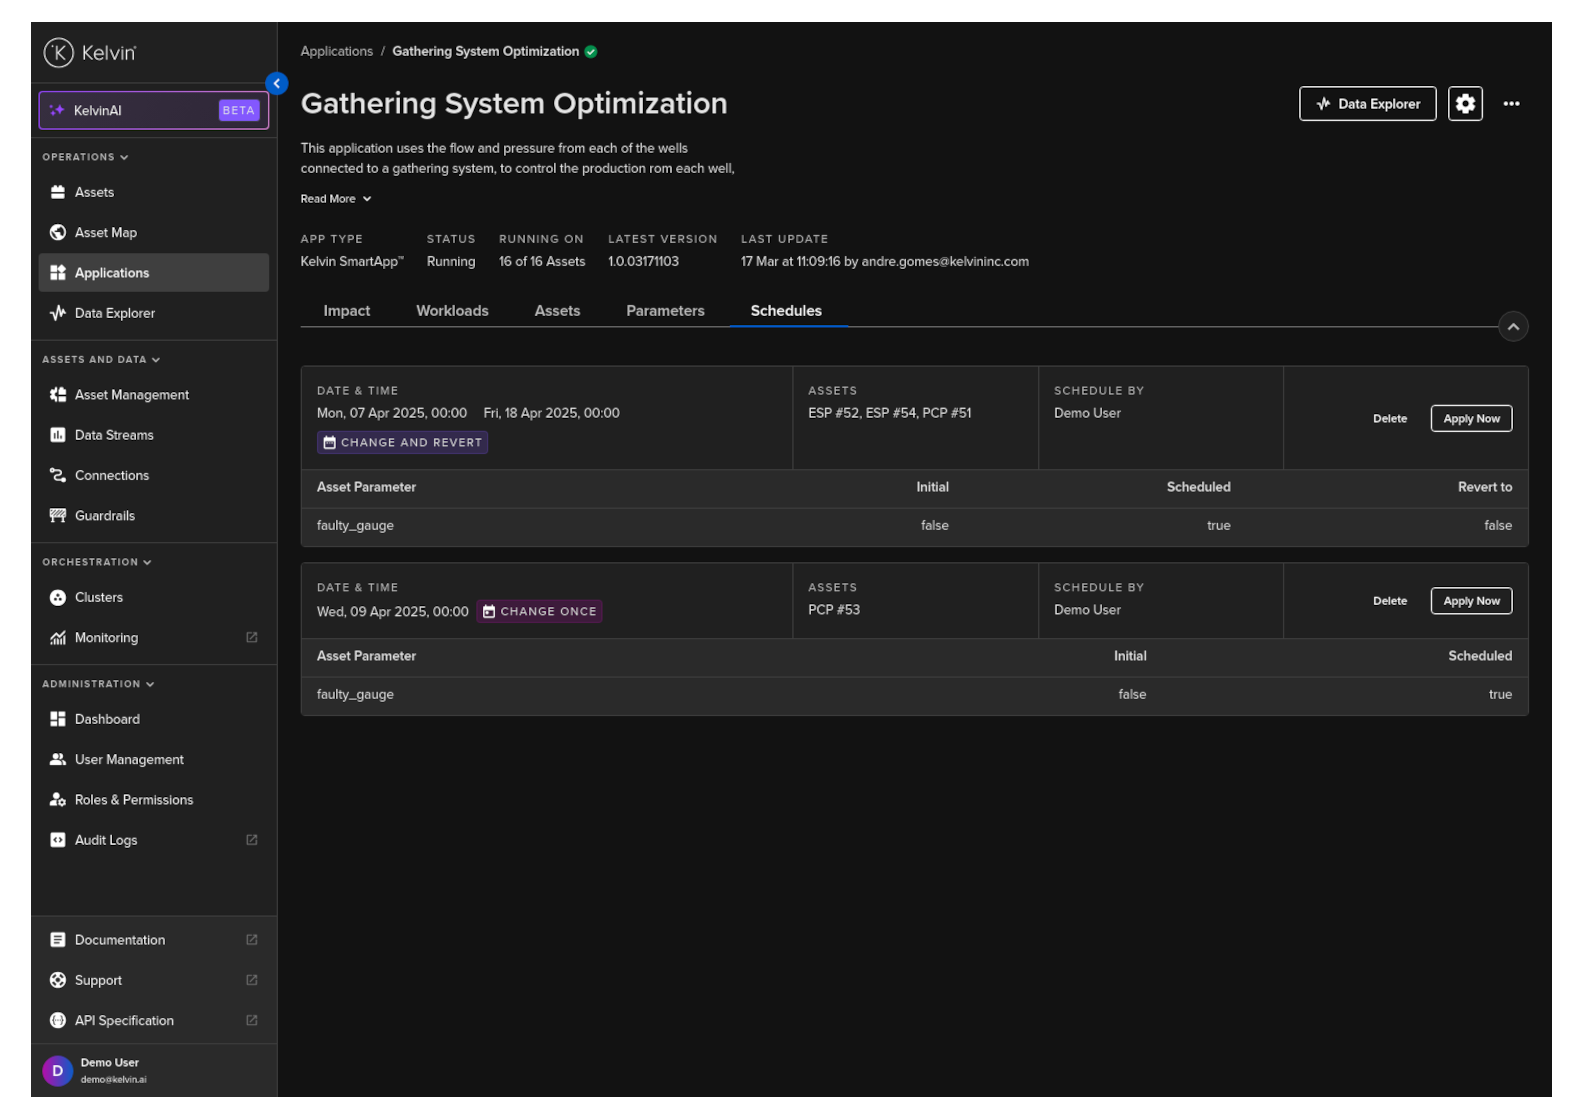Open the settings gear icon
The width and height of the screenshot is (1584, 1120).
pos(1464,104)
